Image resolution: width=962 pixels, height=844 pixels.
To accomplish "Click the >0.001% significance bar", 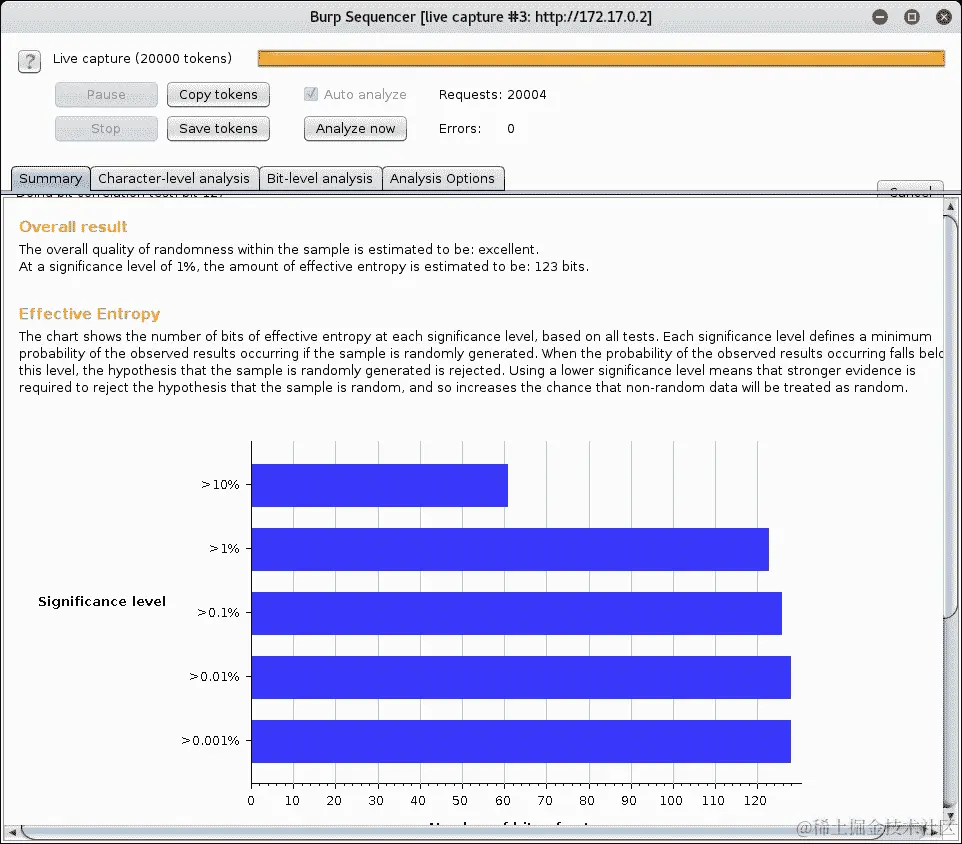I will pyautogui.click(x=521, y=742).
